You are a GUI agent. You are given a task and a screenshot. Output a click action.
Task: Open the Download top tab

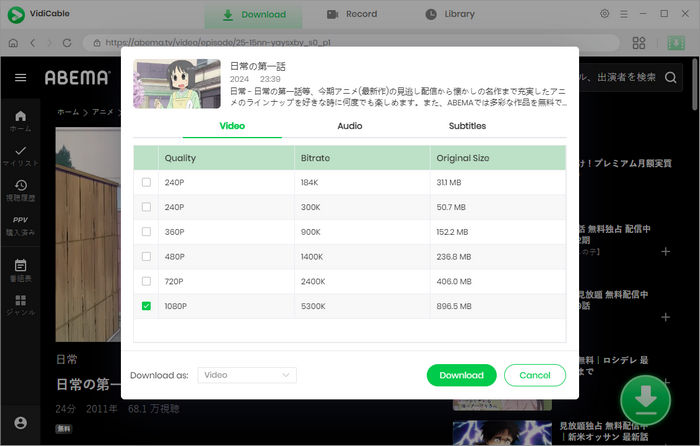pyautogui.click(x=254, y=15)
